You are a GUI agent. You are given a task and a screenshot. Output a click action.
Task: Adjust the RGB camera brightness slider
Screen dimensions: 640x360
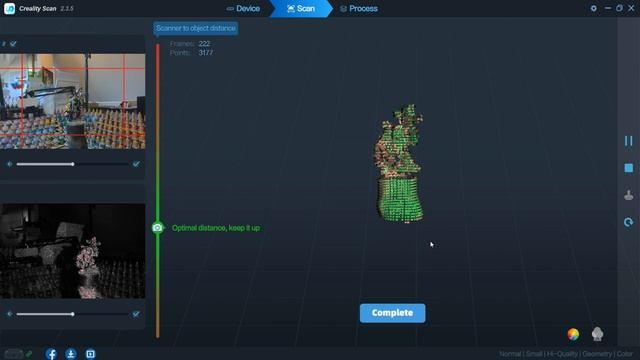point(73,164)
